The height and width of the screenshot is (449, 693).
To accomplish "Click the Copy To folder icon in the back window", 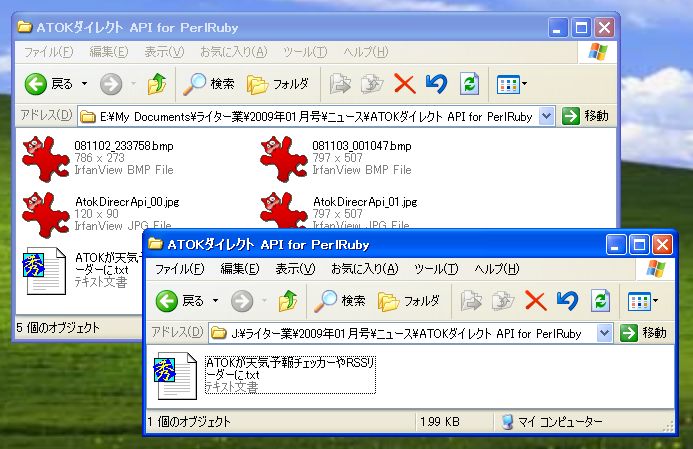I will coord(372,84).
